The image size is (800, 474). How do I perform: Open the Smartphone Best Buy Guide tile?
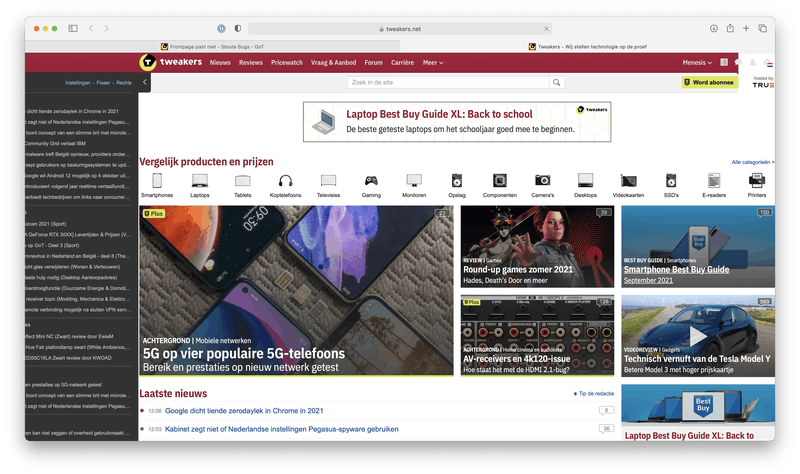coord(698,246)
